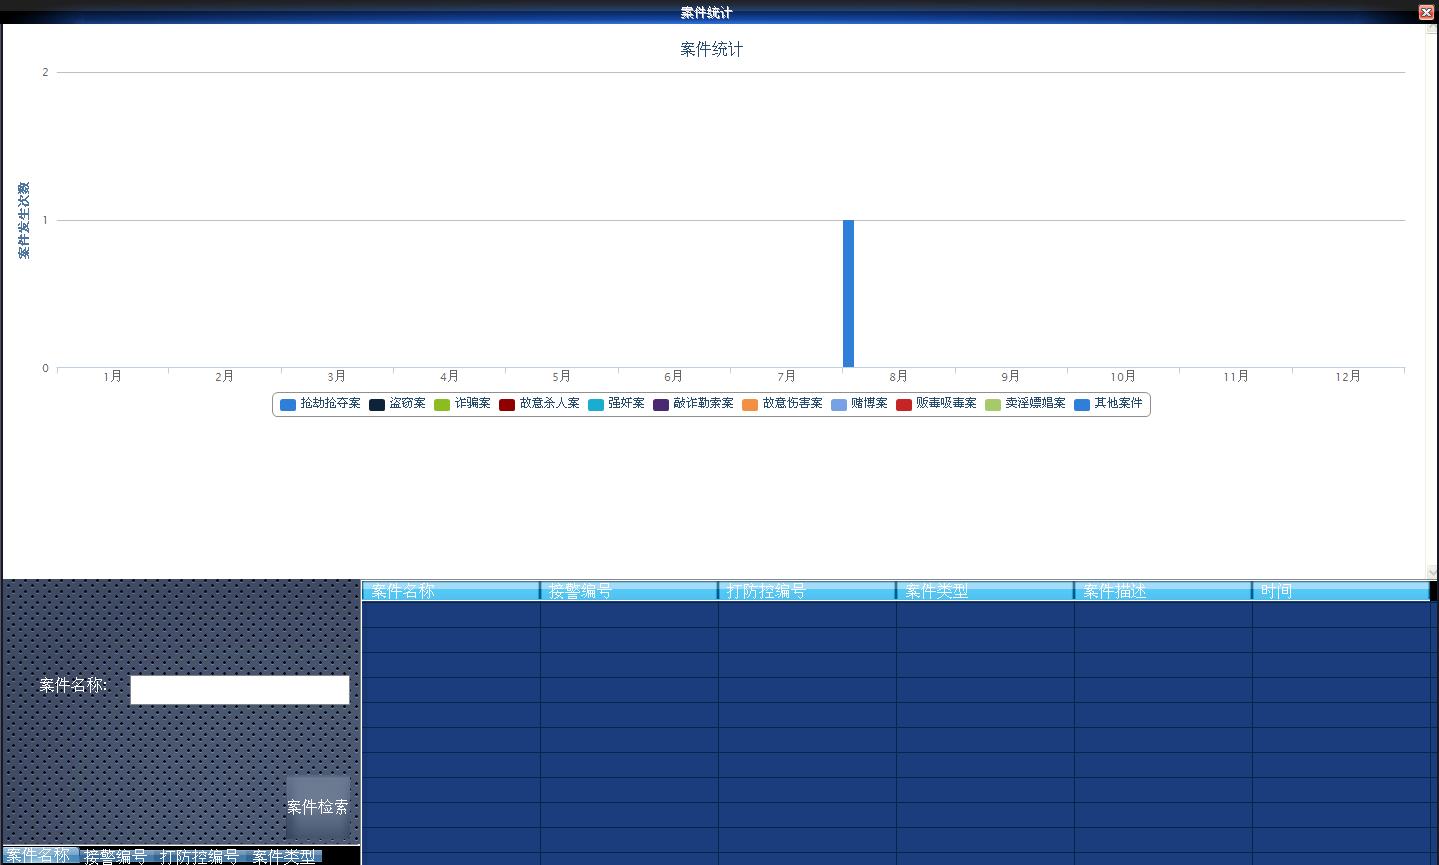This screenshot has height=865, width=1439.
Task: Click the 打防控编号 column header in table
Action: 806,591
